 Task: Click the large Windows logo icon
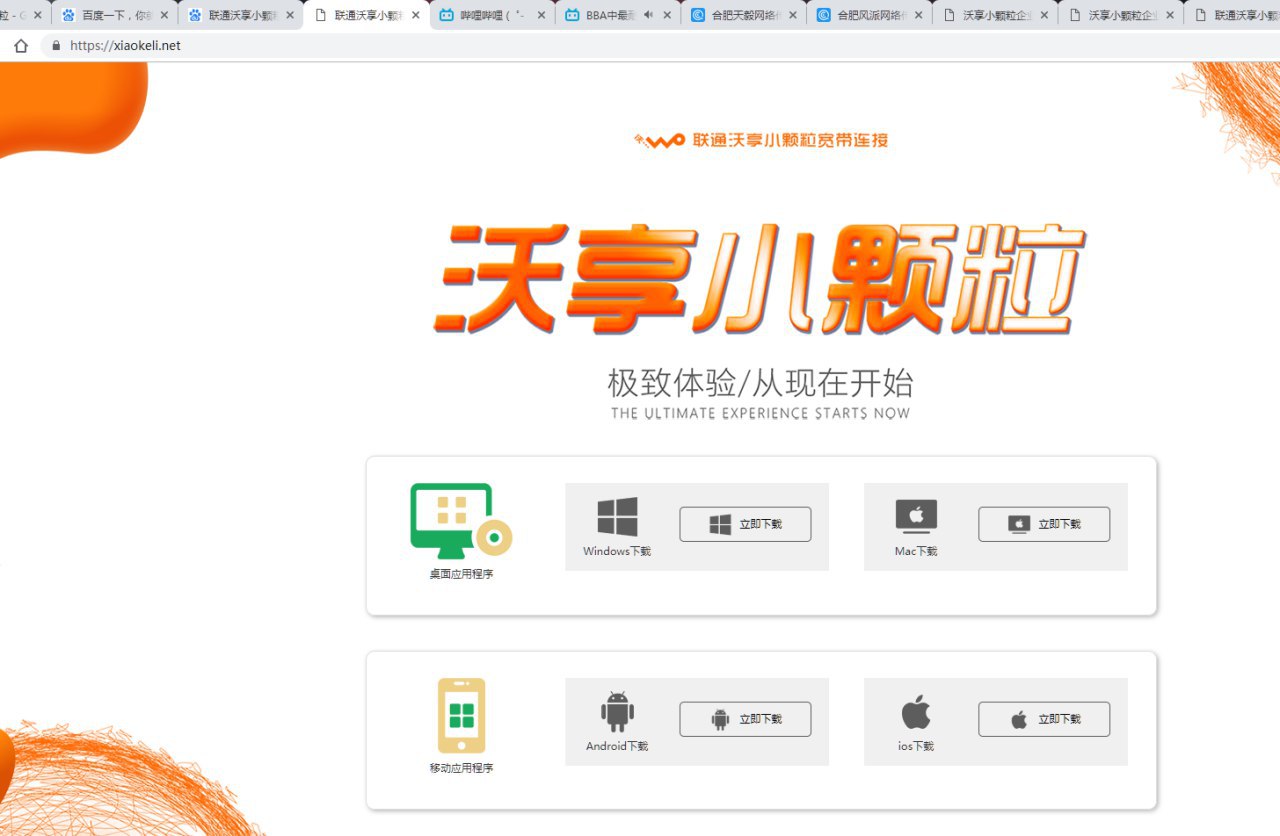pyautogui.click(x=617, y=517)
